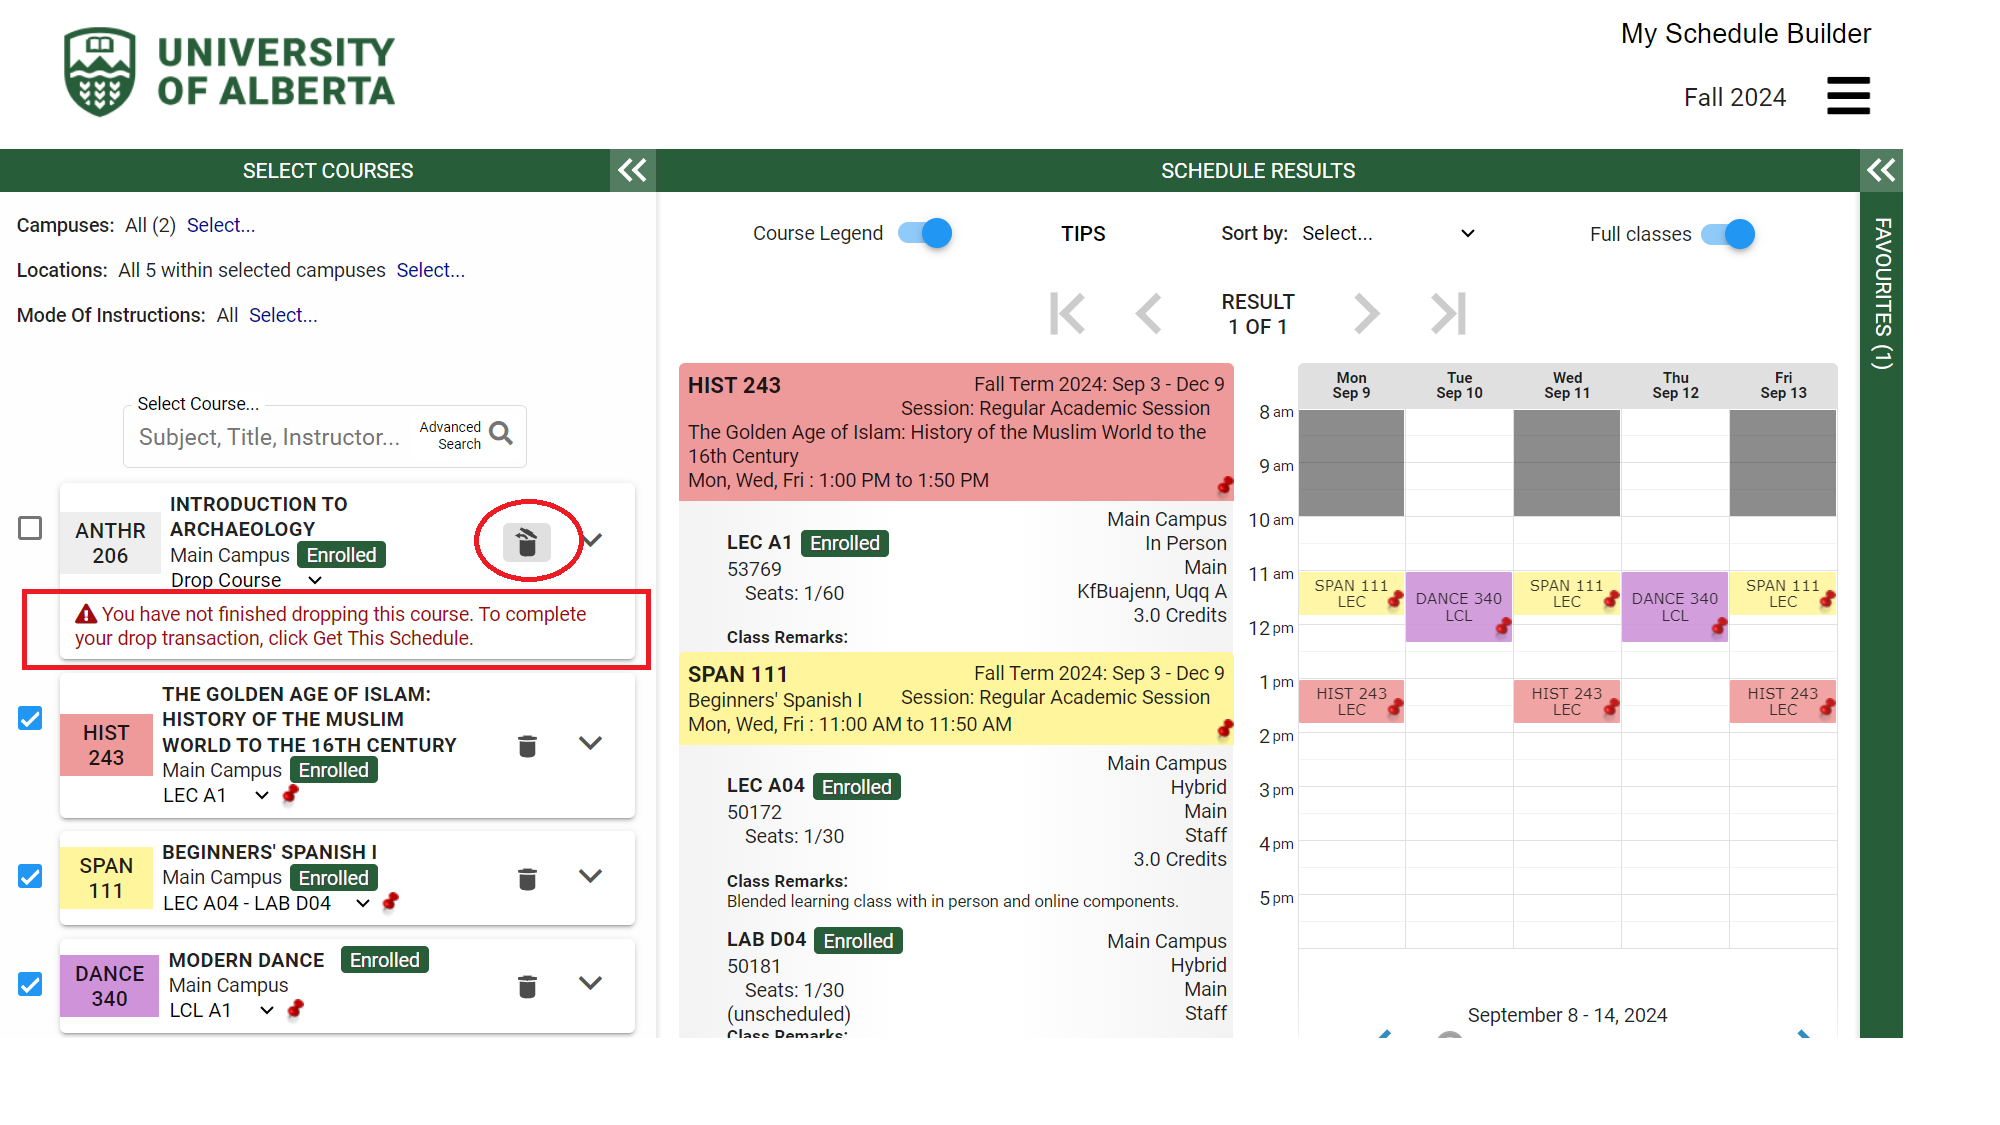Open the TIPS menu item
This screenshot has width=2000, height=1125.
1083,234
